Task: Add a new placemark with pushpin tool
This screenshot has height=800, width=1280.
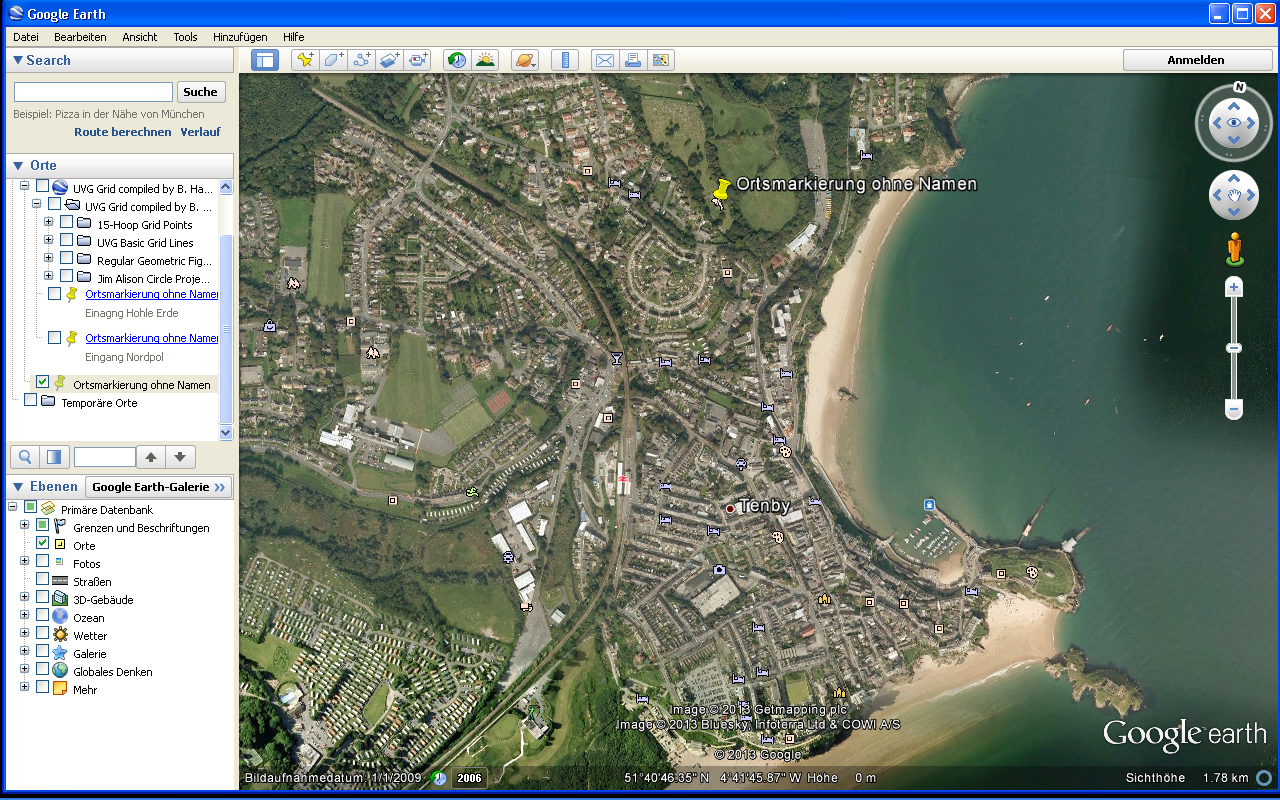Action: [x=305, y=60]
